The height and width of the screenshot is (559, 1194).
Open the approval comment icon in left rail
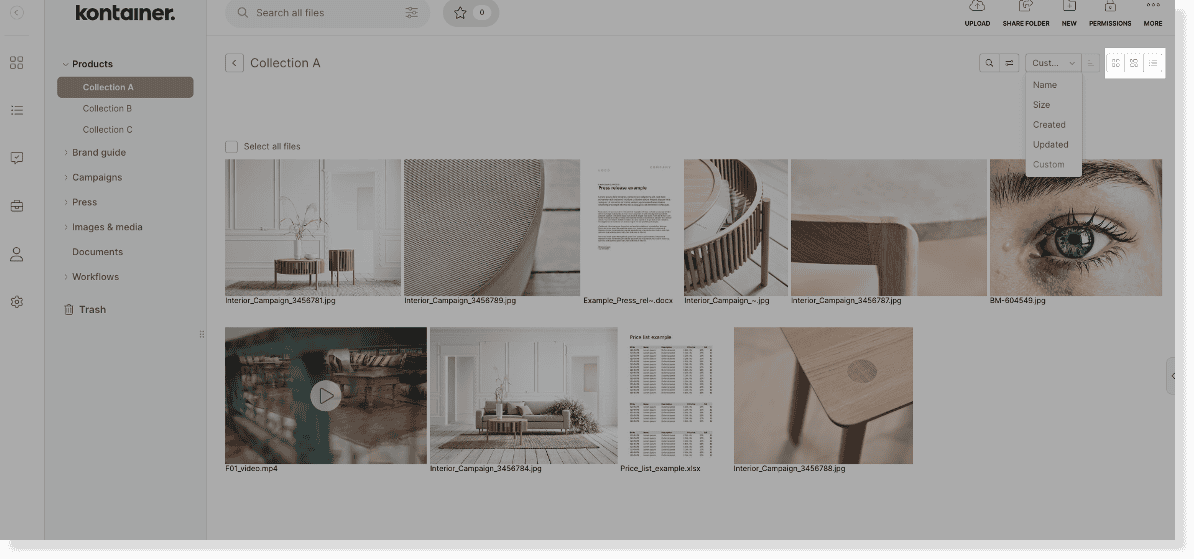click(17, 158)
